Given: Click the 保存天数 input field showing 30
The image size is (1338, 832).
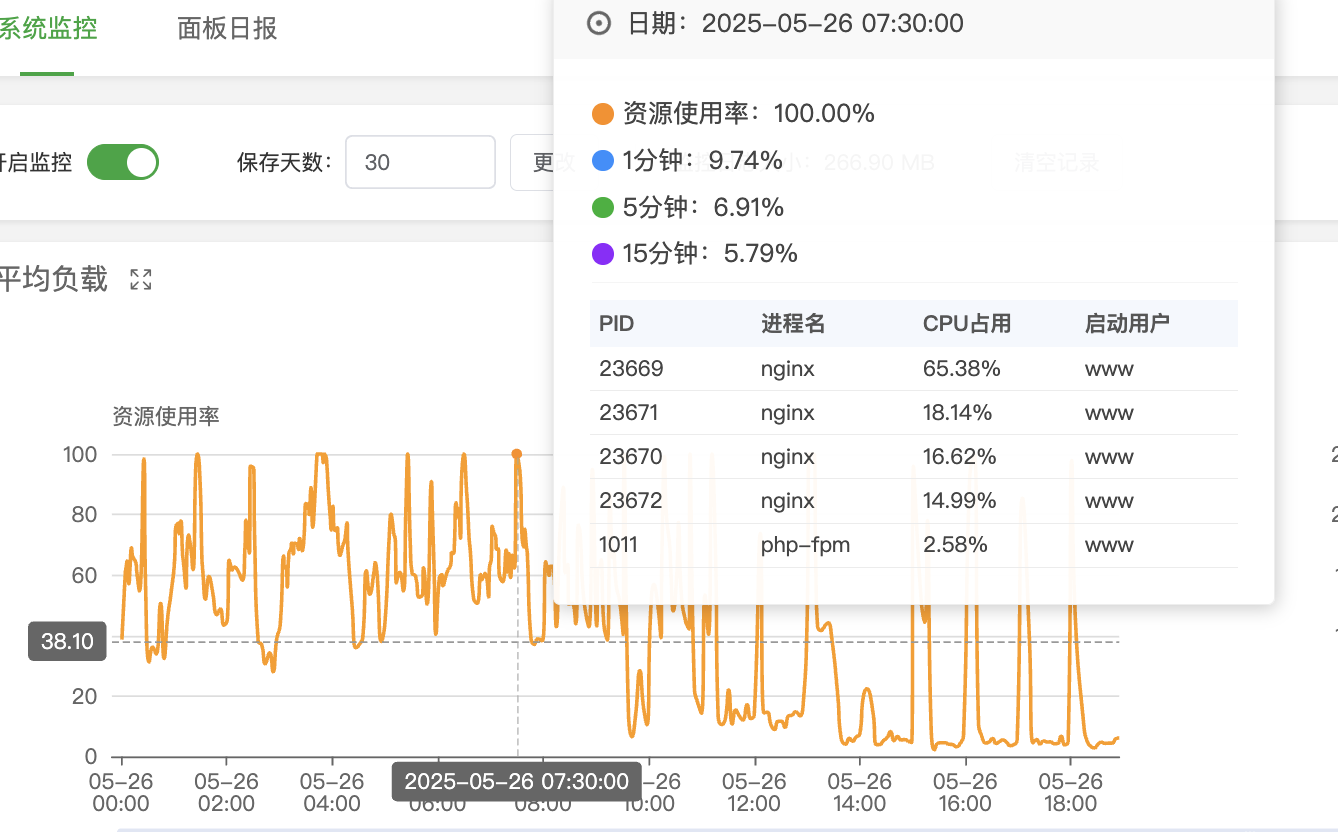Looking at the screenshot, I should click(x=420, y=162).
